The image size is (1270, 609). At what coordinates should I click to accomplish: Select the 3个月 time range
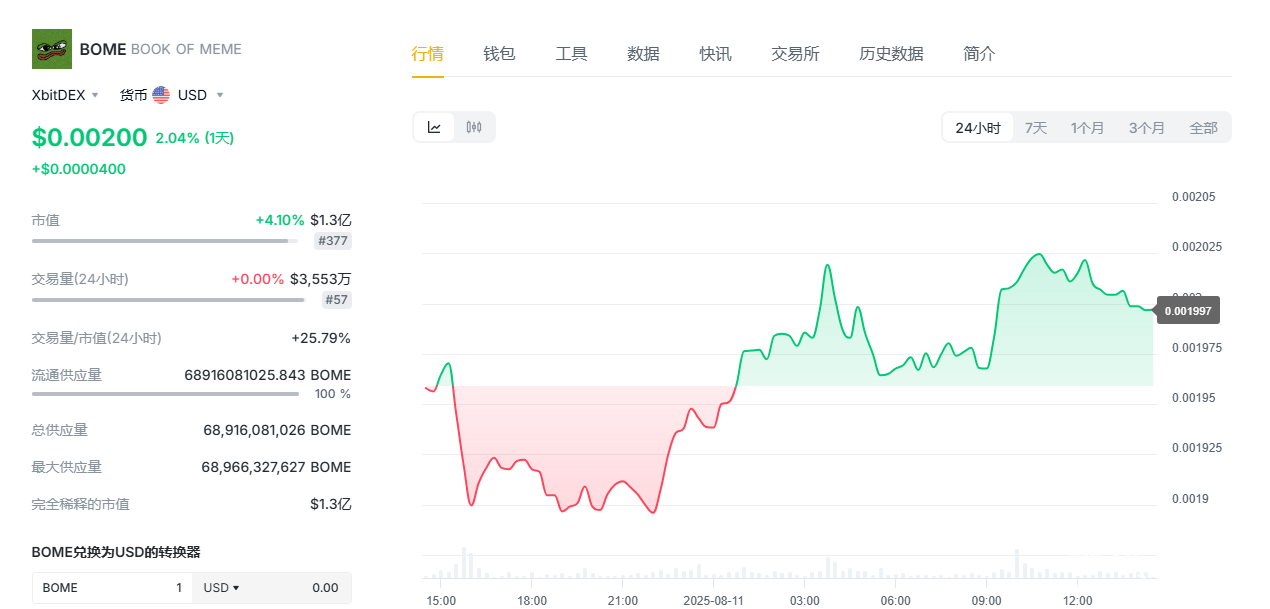click(1146, 128)
